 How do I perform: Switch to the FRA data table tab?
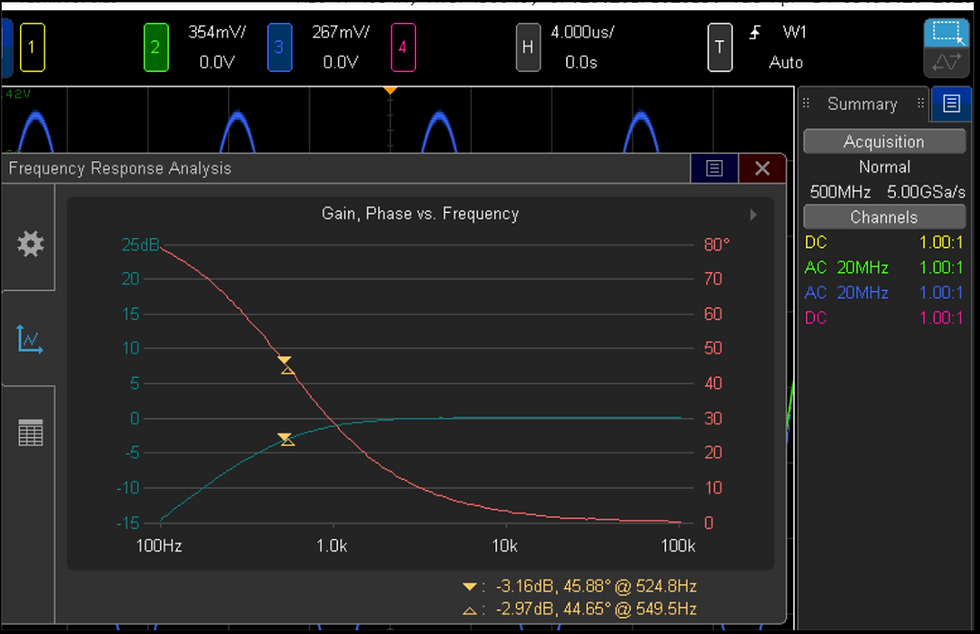tap(29, 432)
